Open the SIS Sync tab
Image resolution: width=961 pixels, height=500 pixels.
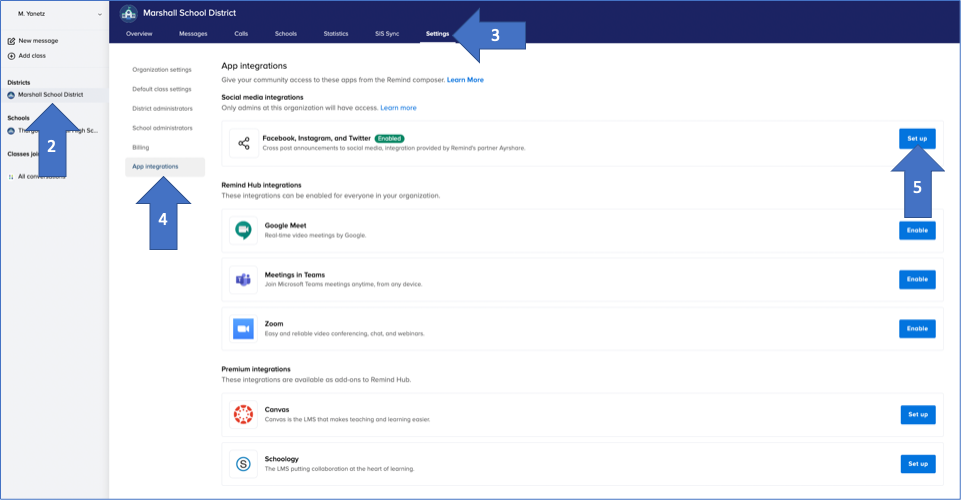[x=386, y=34]
